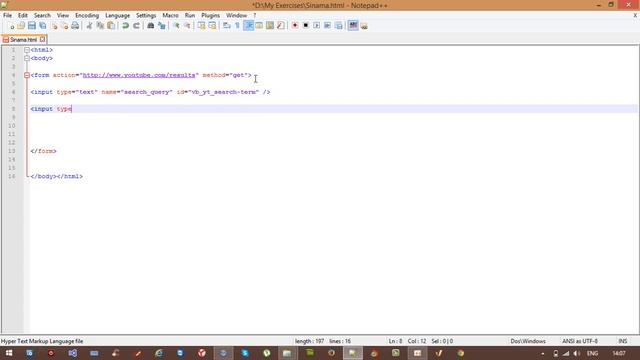Viewport: 640px width, 360px height.
Task: Stop macro recording with black square
Action: (306, 26)
